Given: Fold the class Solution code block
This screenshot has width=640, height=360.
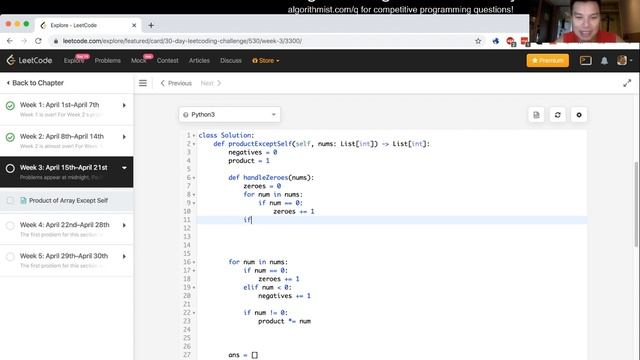Looking at the screenshot, I should [x=194, y=136].
